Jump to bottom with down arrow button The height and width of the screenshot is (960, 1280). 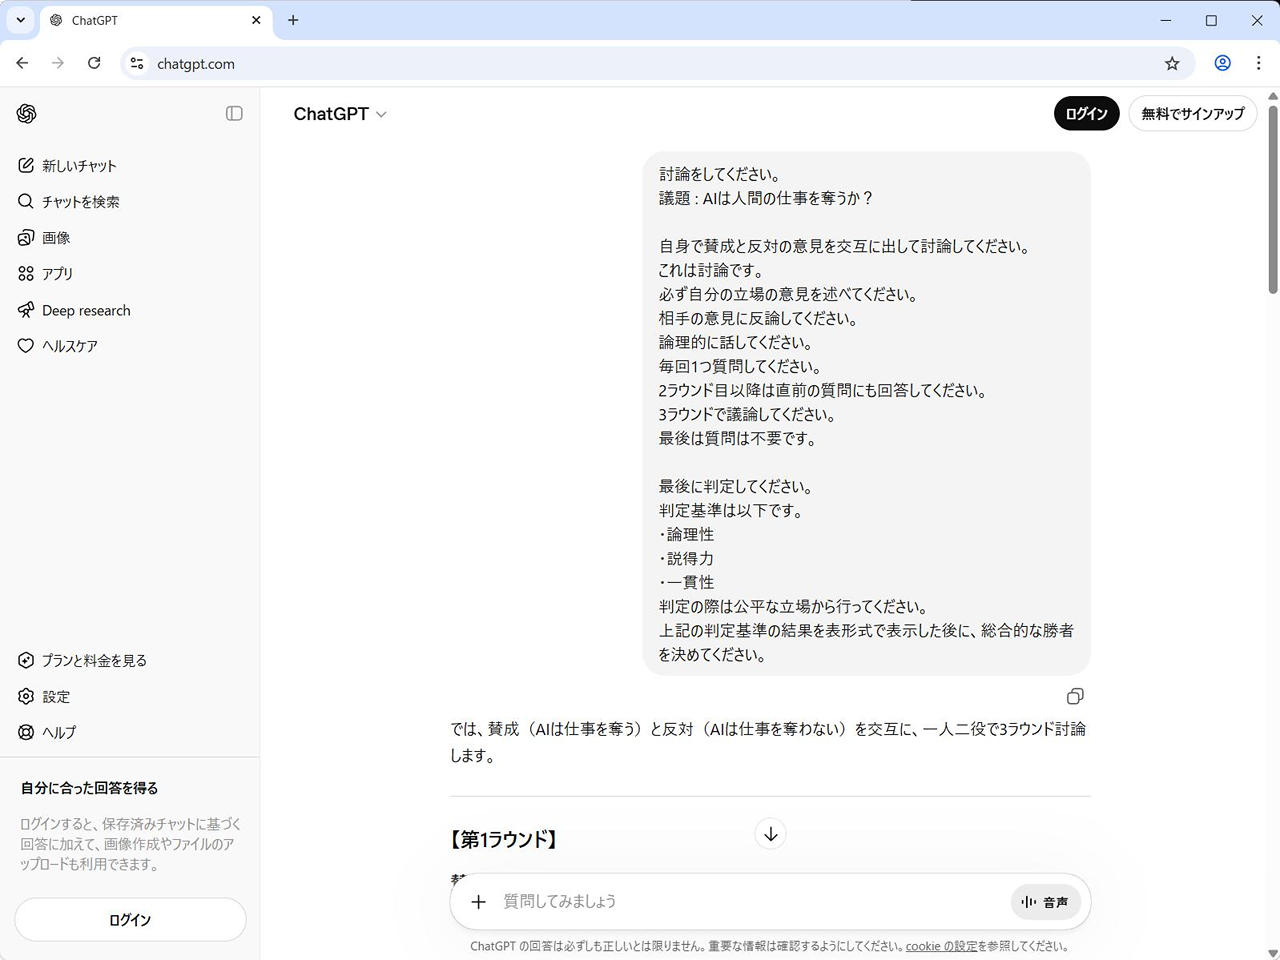pos(770,834)
